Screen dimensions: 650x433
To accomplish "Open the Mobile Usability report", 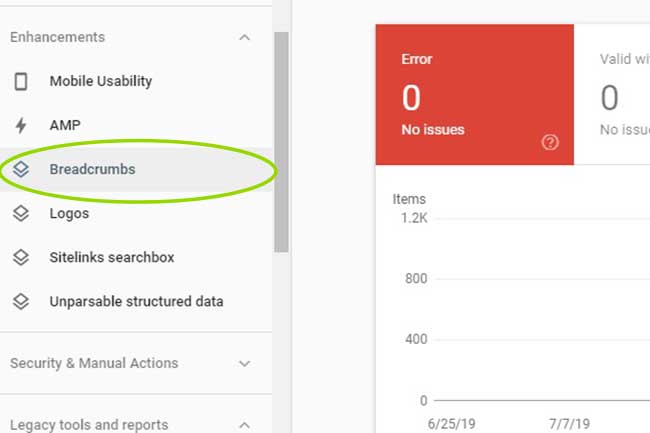I will point(100,81).
